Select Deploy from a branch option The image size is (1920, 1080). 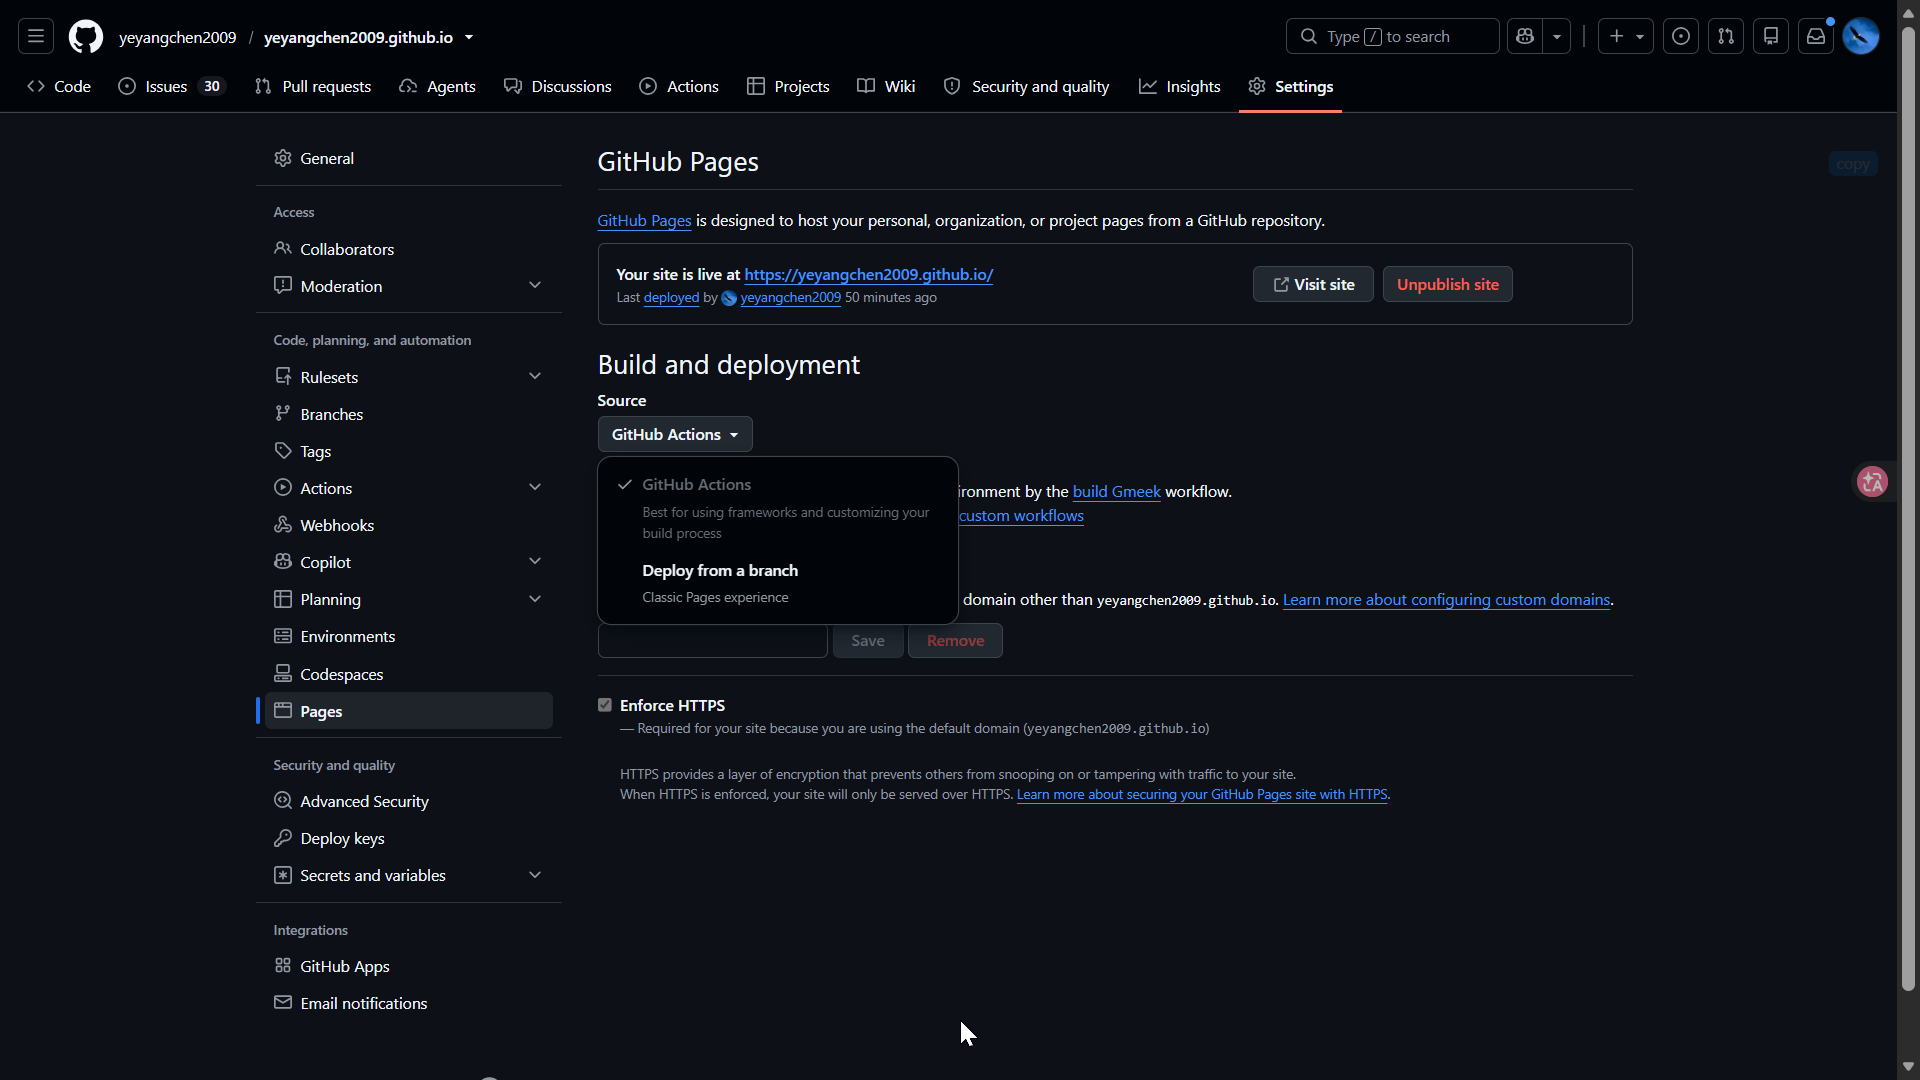tap(778, 583)
